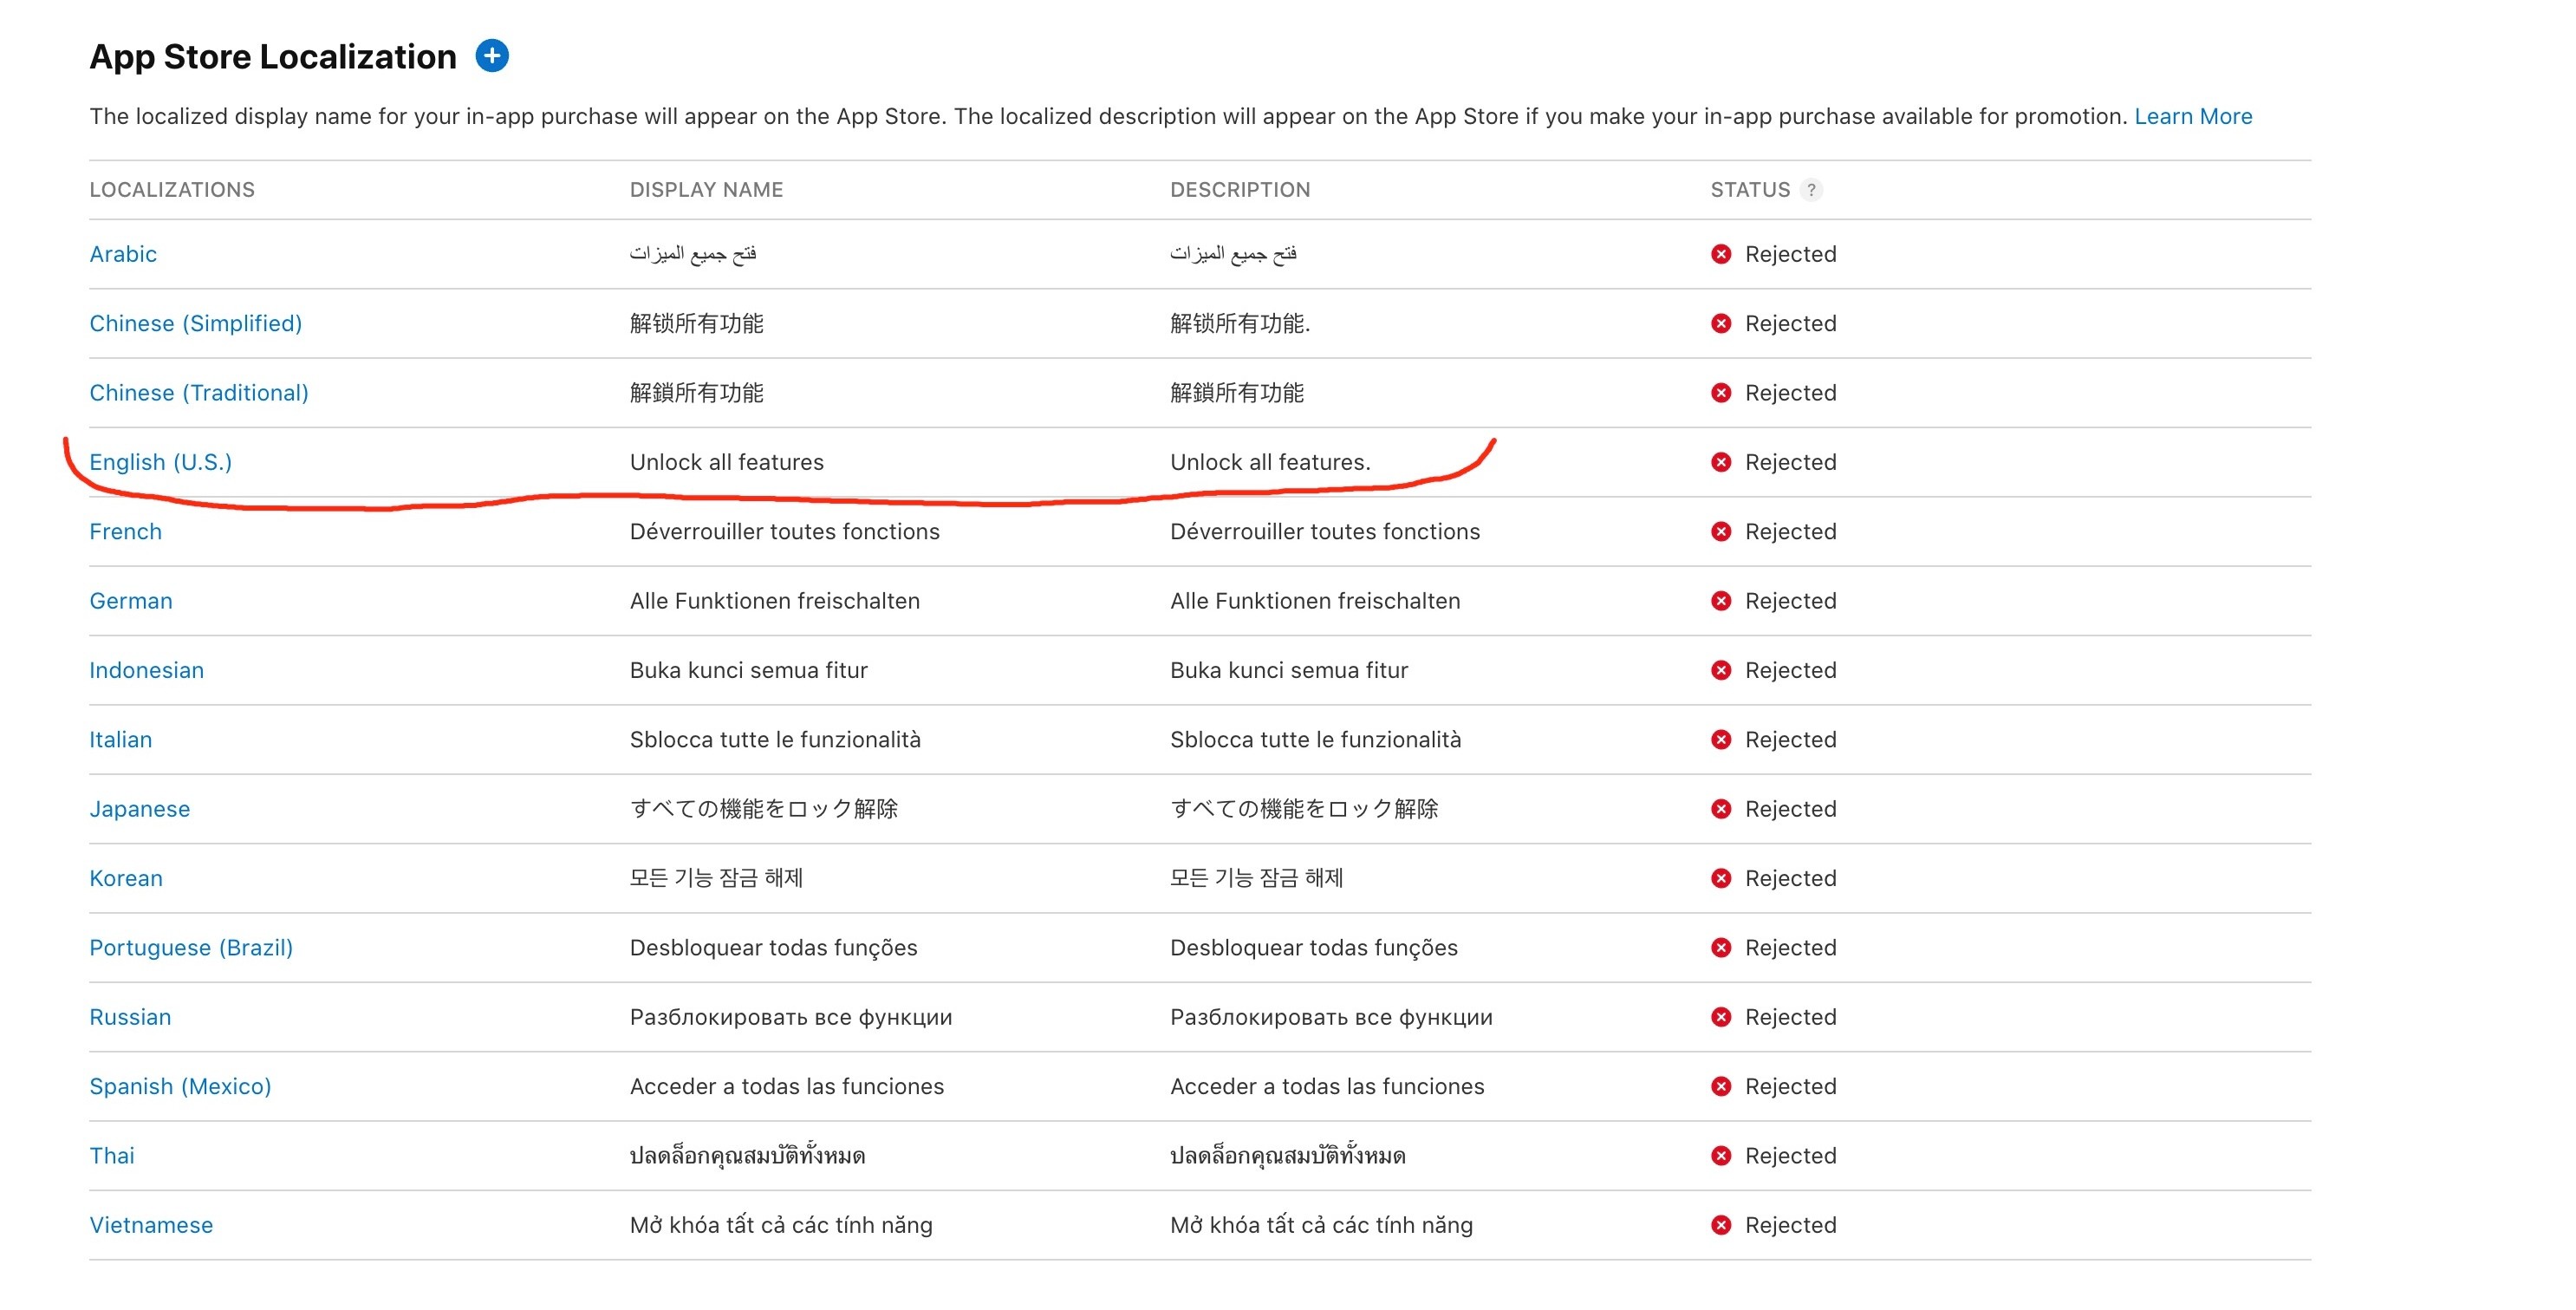Image resolution: width=2576 pixels, height=1310 pixels.
Task: Select the Spanish (Mexico) localization link
Action: [180, 1086]
